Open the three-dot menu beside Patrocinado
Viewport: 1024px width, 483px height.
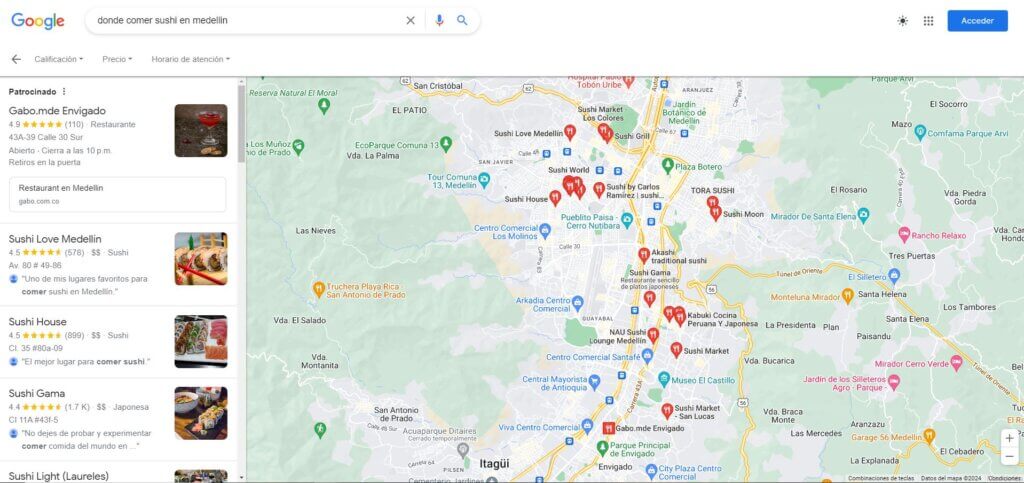click(x=64, y=91)
